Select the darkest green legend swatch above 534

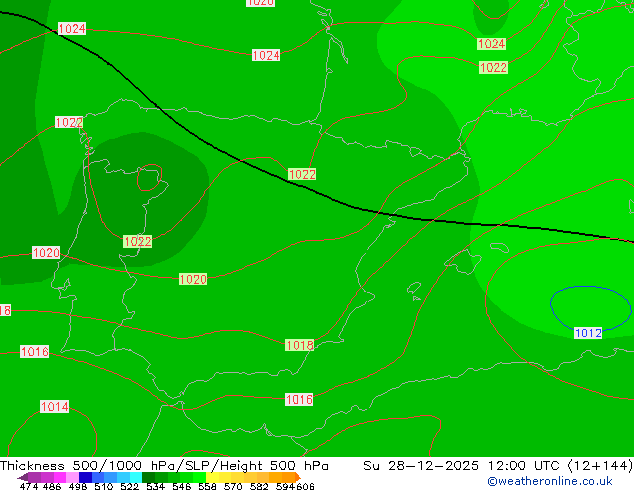pyautogui.click(x=148, y=477)
